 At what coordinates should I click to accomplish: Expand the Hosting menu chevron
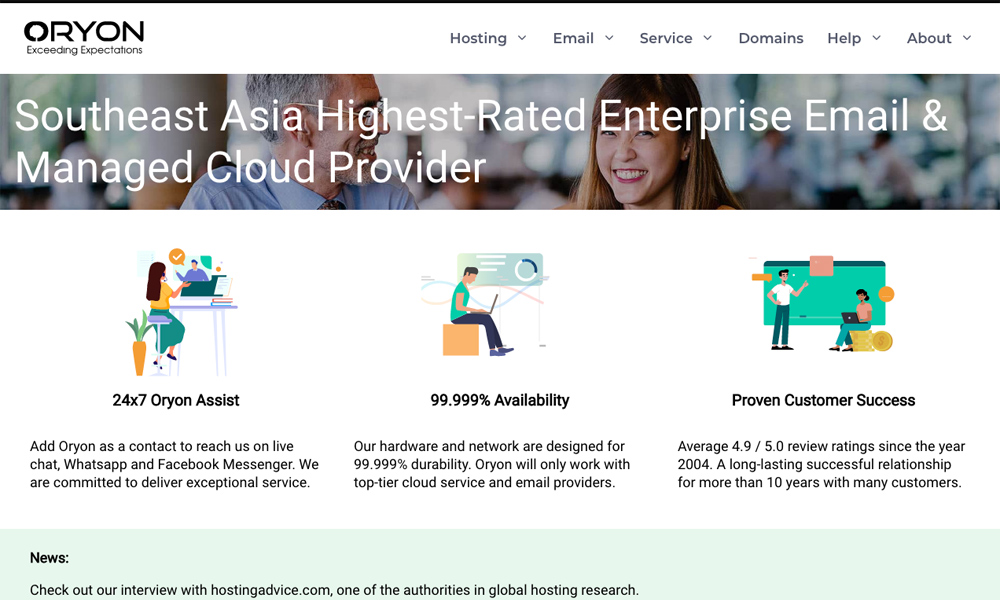point(521,38)
